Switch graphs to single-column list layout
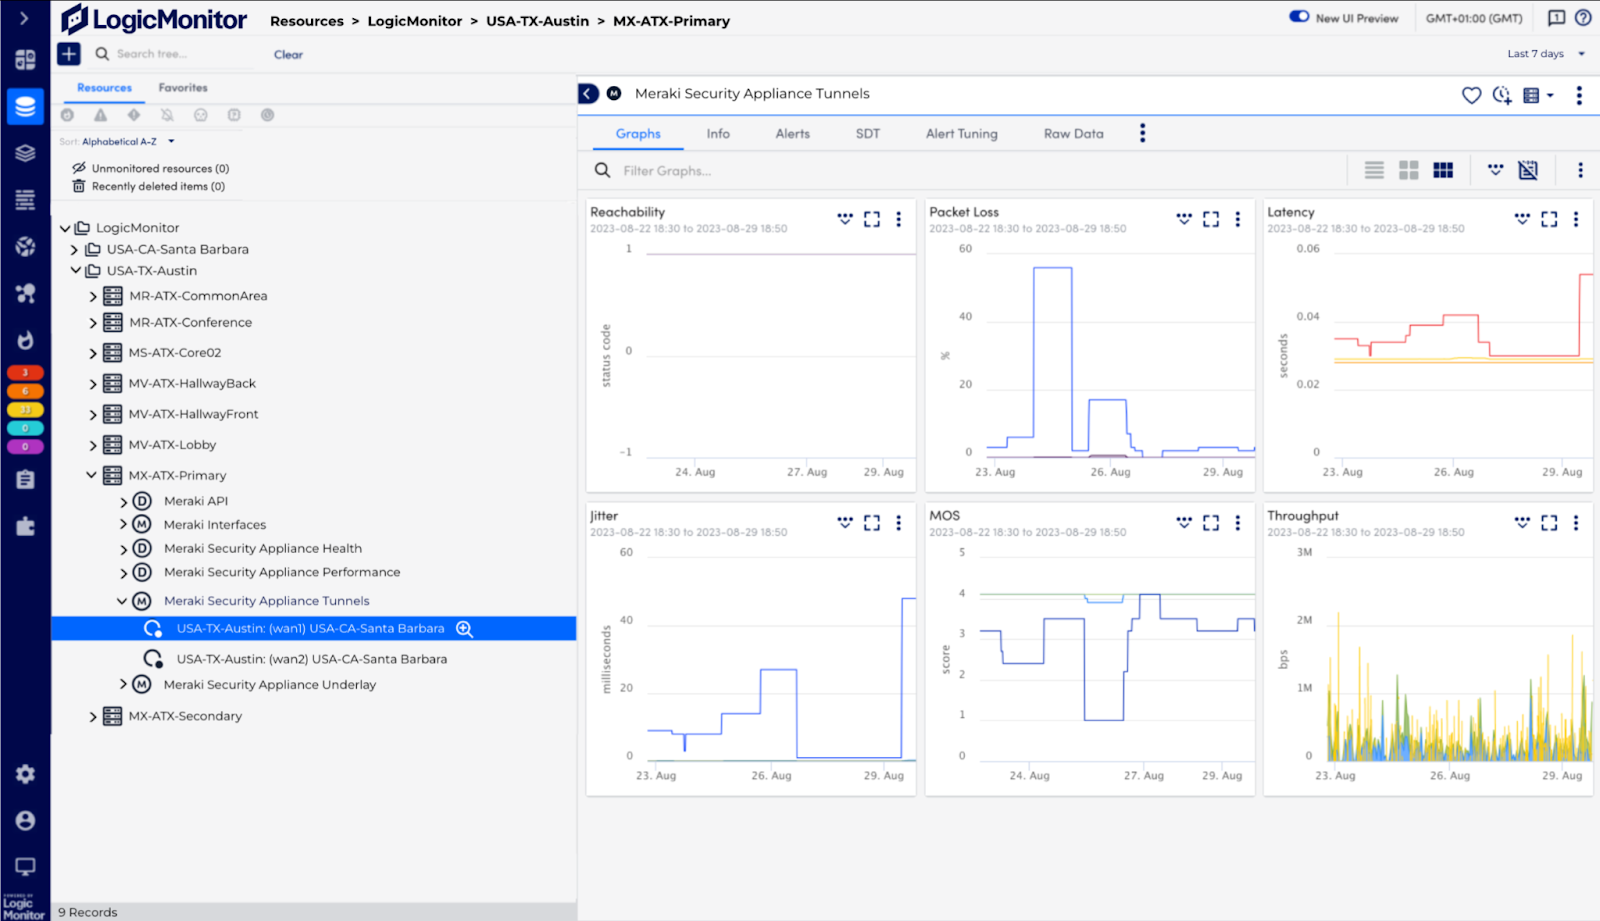 (x=1374, y=170)
